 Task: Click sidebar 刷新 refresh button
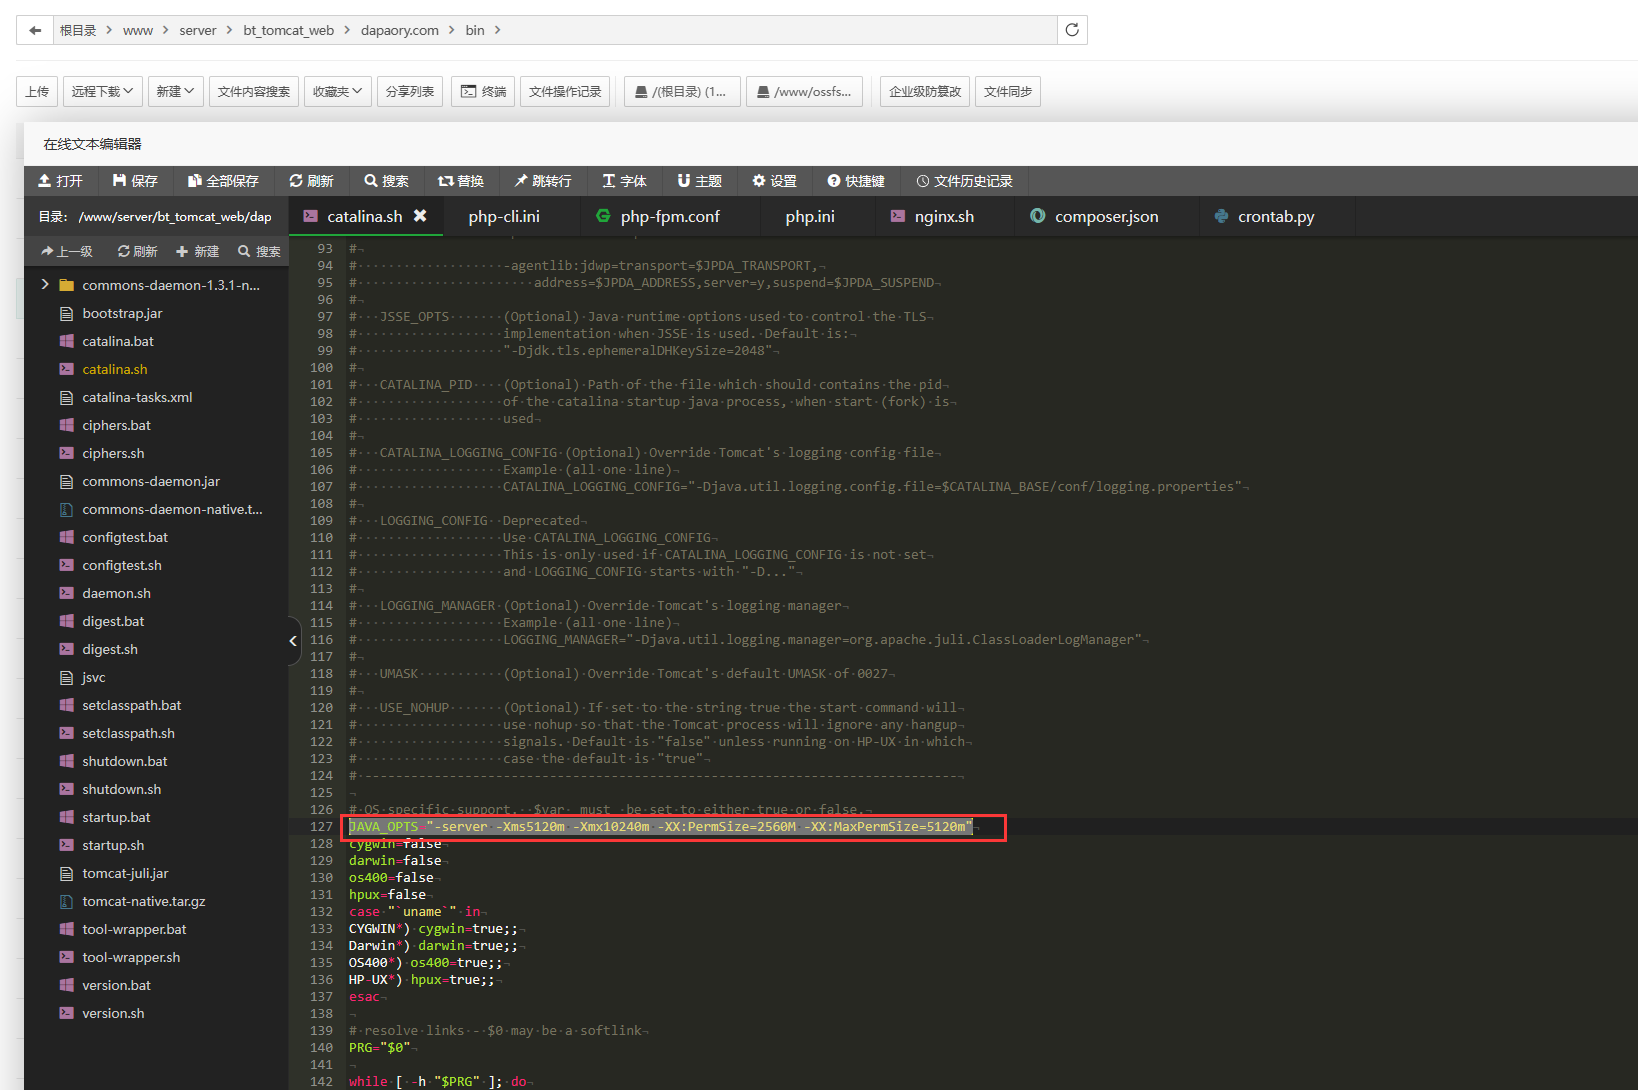pos(138,251)
